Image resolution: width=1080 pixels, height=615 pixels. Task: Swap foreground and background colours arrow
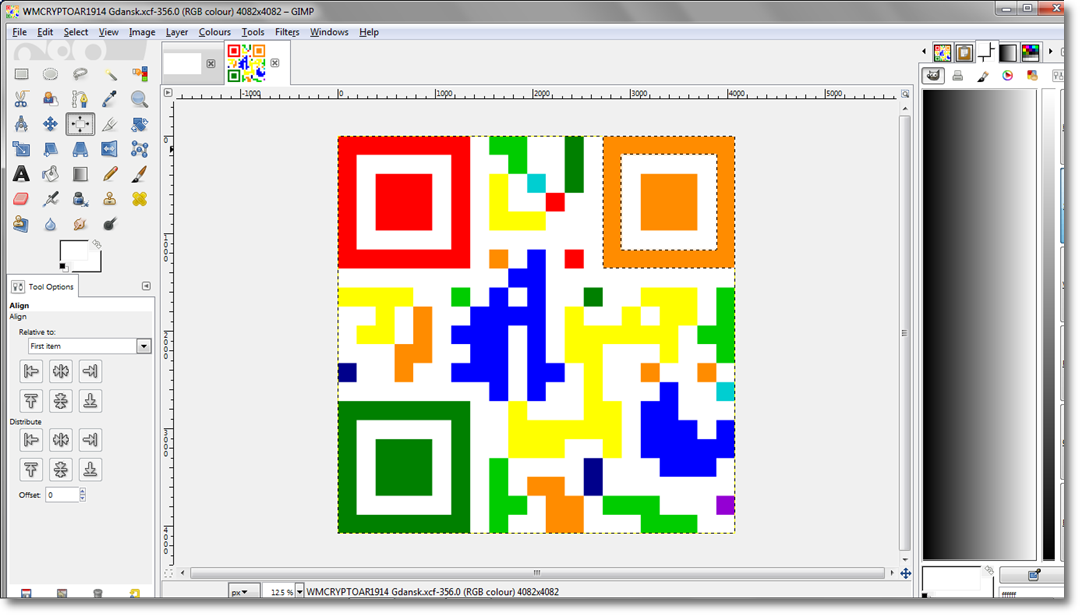coord(97,244)
